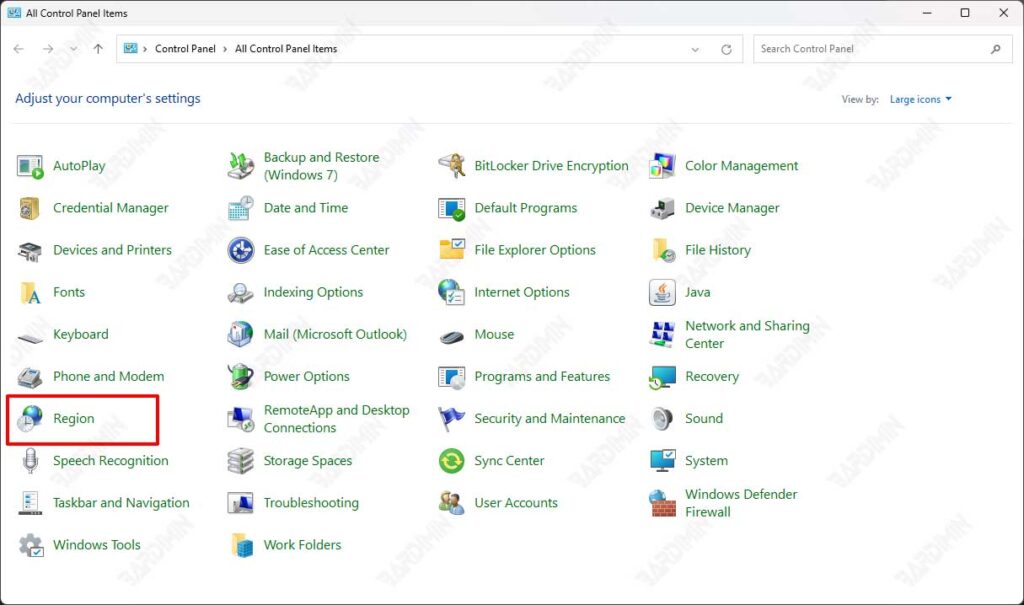Click All Control Panel Items breadcrumb

(286, 49)
